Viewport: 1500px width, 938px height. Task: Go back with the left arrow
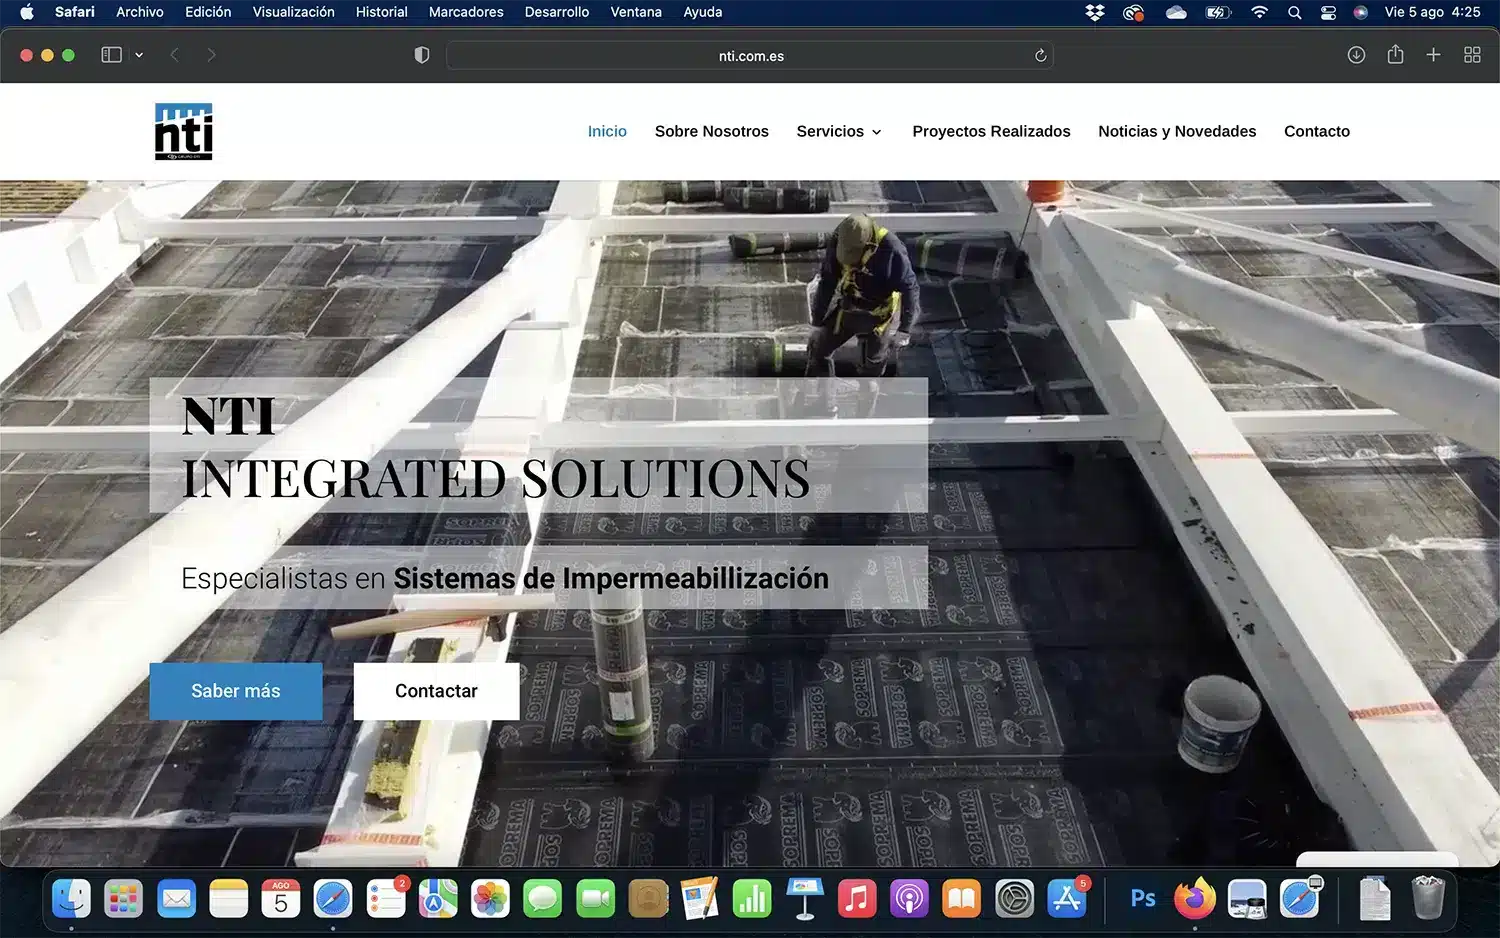click(175, 55)
